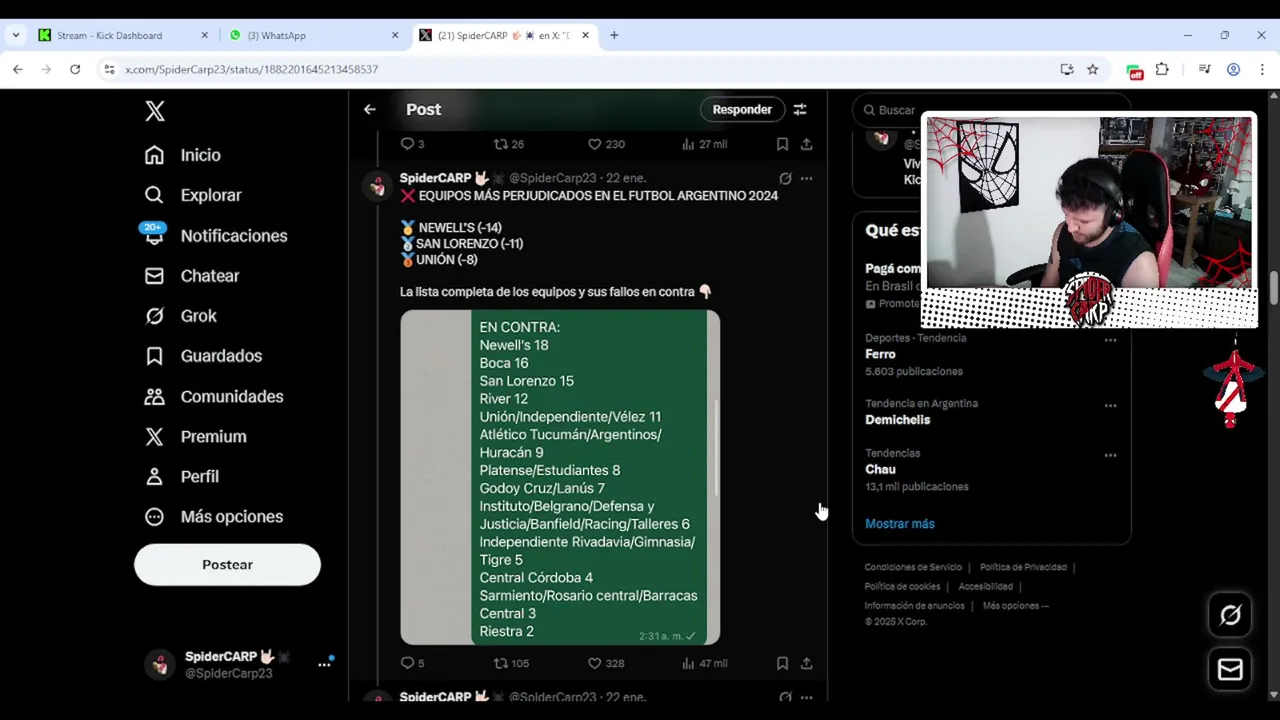This screenshot has height=720, width=1280.
Task: Expand footer Más opciones menu
Action: point(1015,605)
